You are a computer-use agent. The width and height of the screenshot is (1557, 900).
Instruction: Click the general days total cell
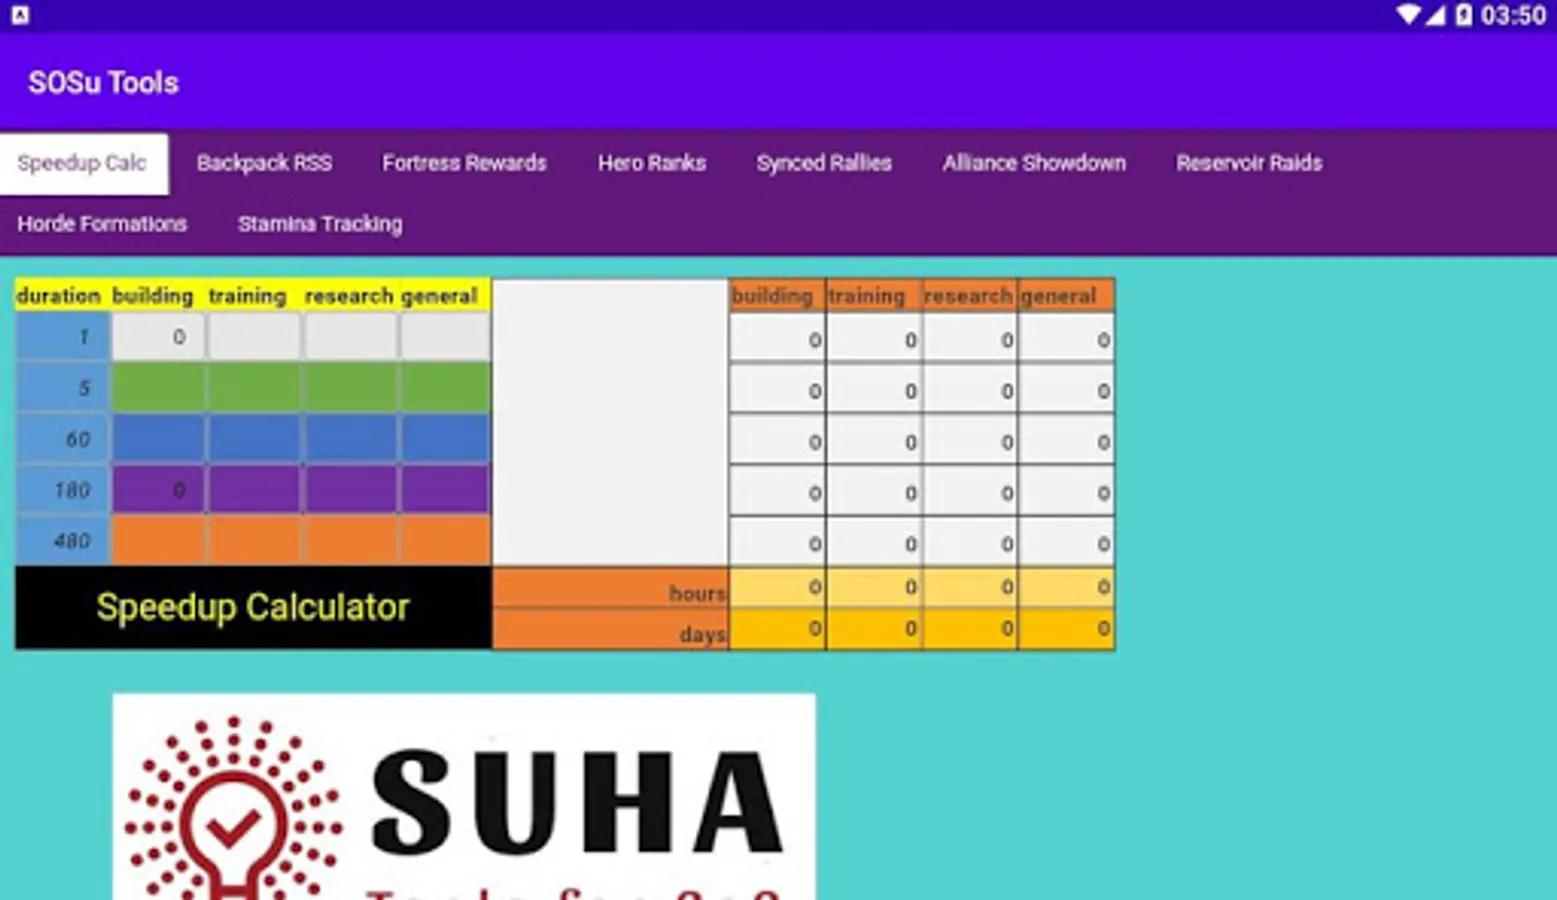1066,629
